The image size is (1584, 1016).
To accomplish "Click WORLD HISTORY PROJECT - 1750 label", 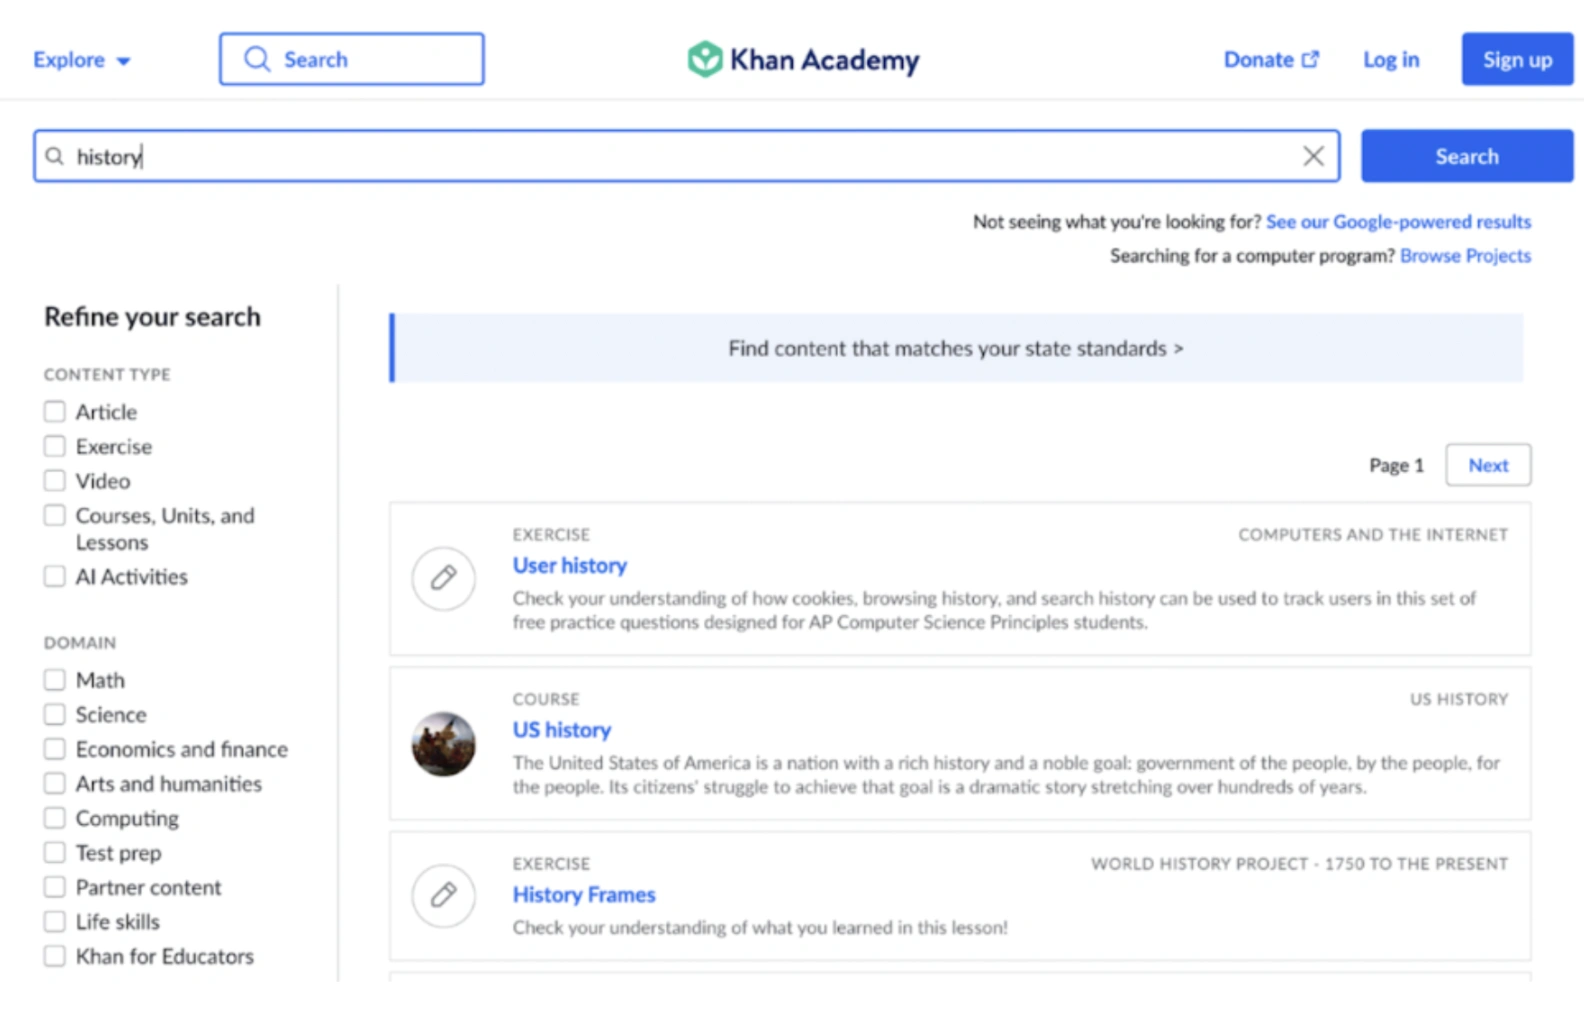I will pyautogui.click(x=1300, y=864).
